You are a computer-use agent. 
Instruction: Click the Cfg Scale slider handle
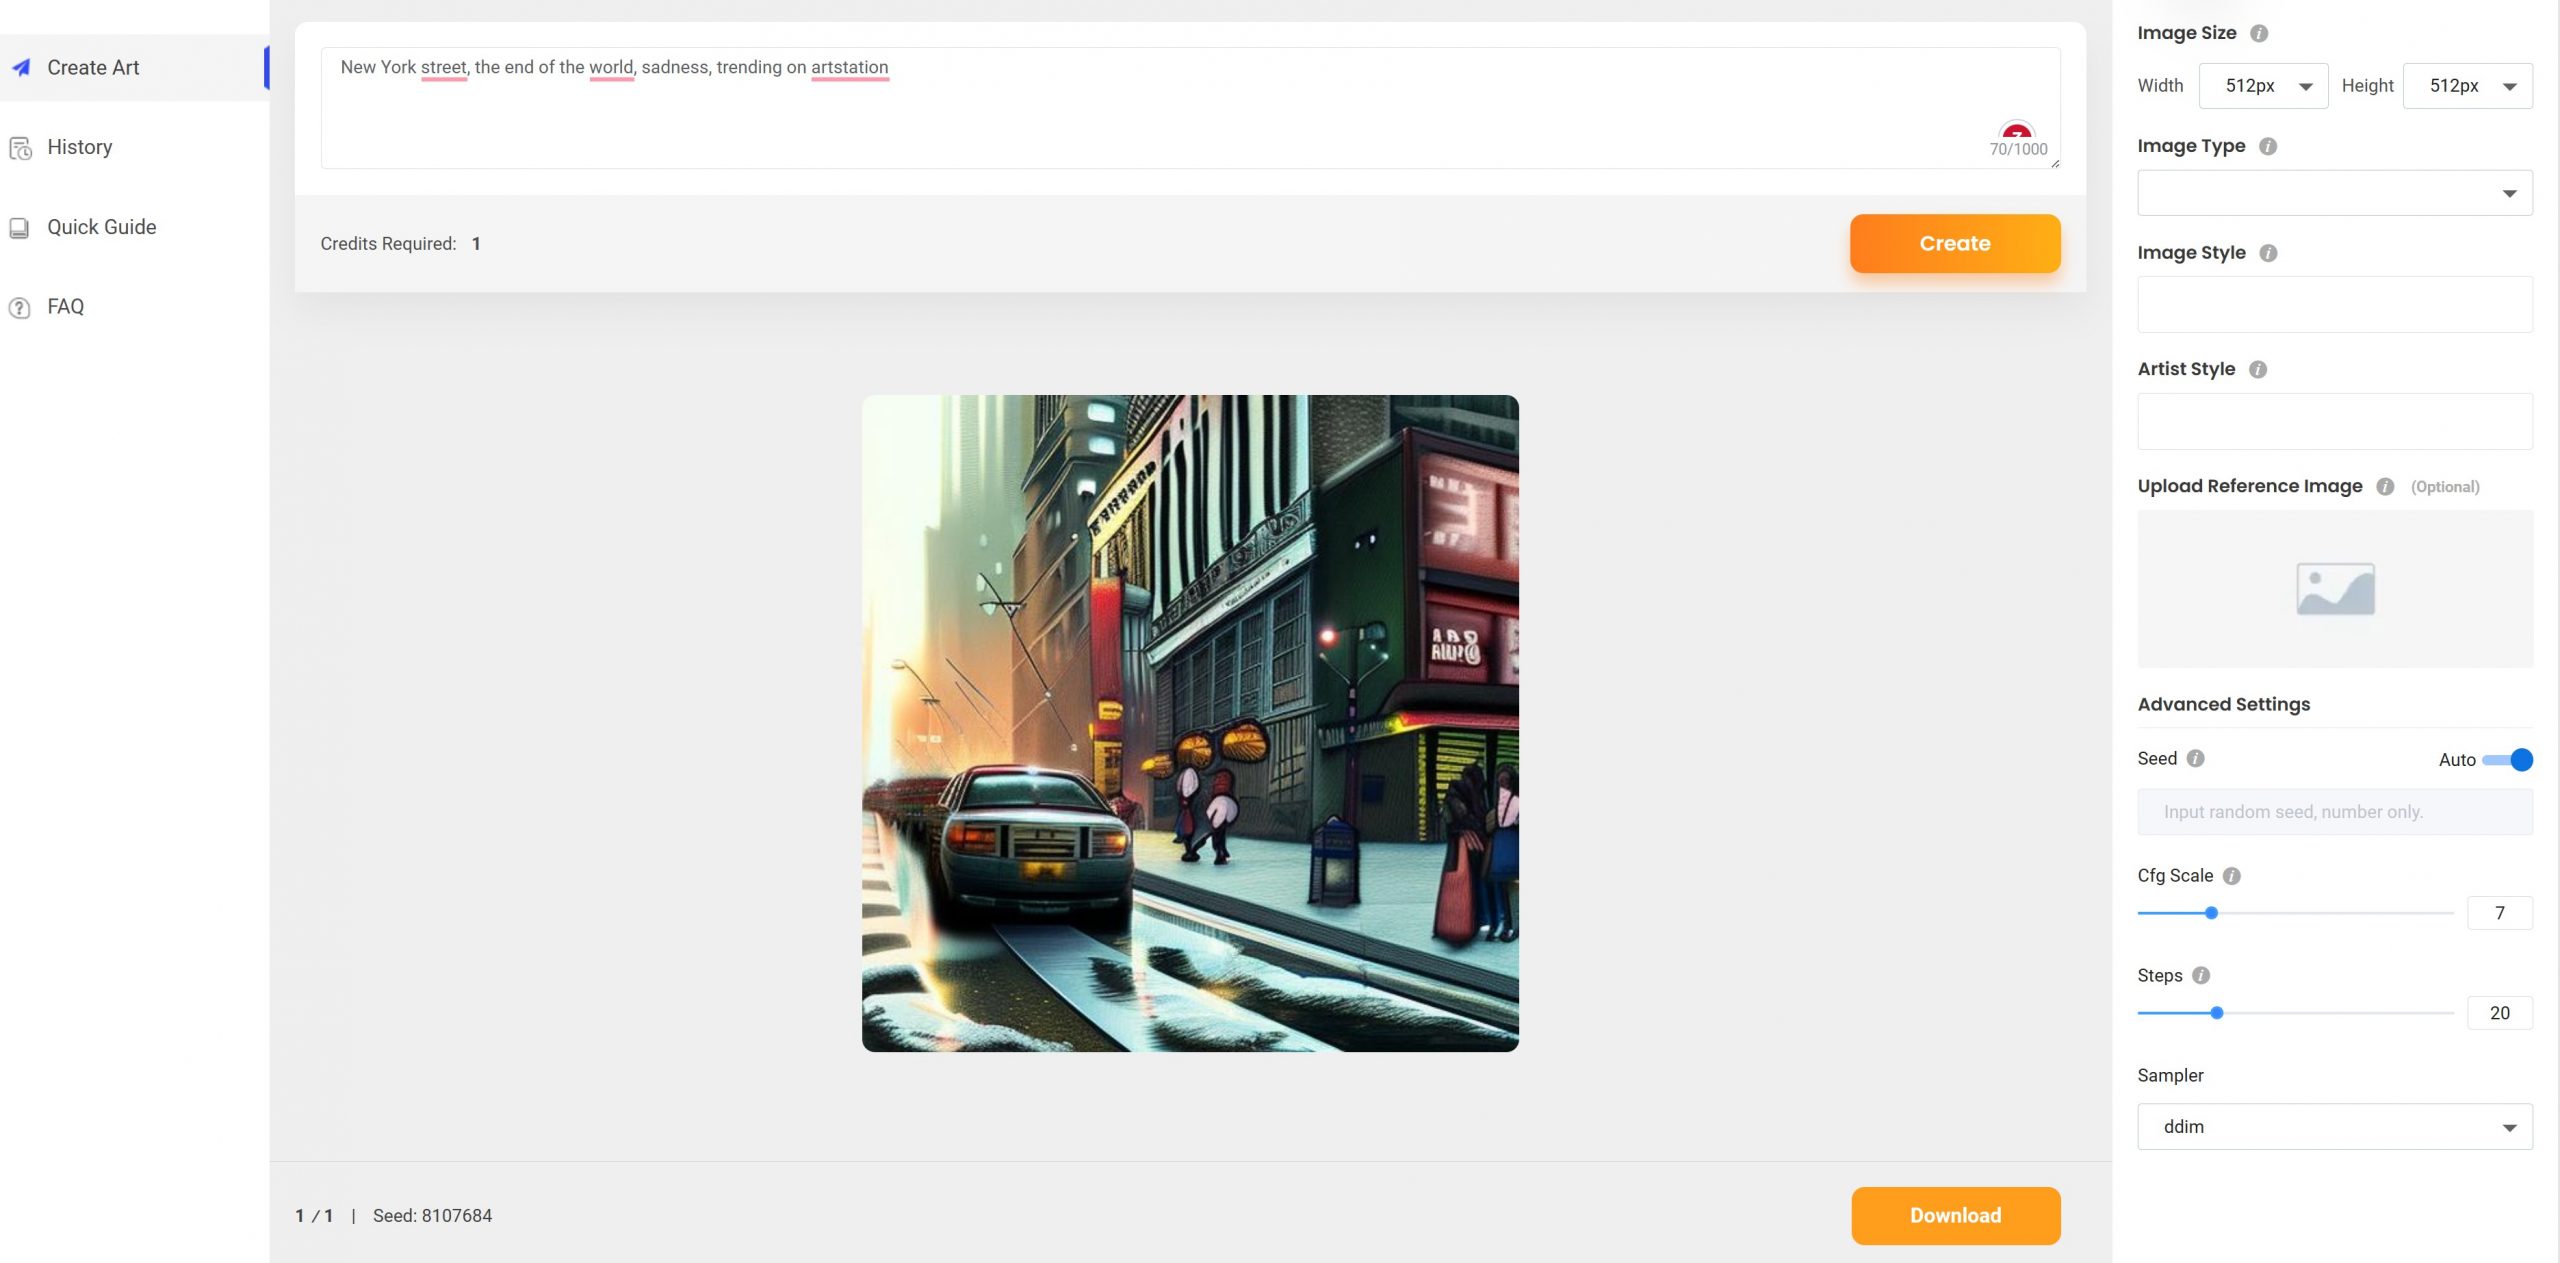pyautogui.click(x=2211, y=913)
